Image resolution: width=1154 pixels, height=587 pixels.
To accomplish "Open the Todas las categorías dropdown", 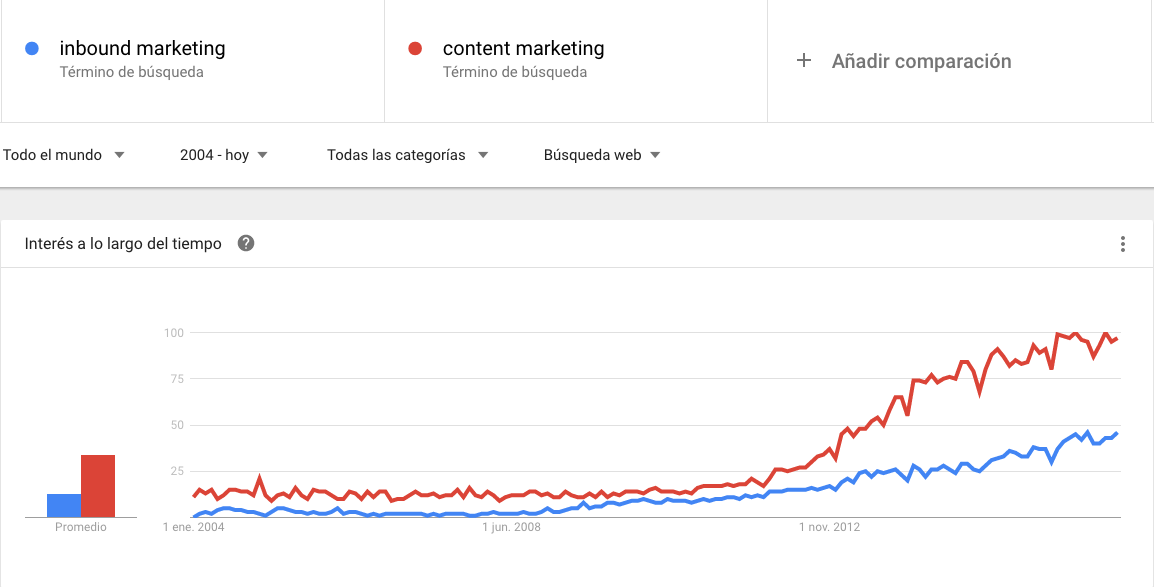I will click(407, 155).
